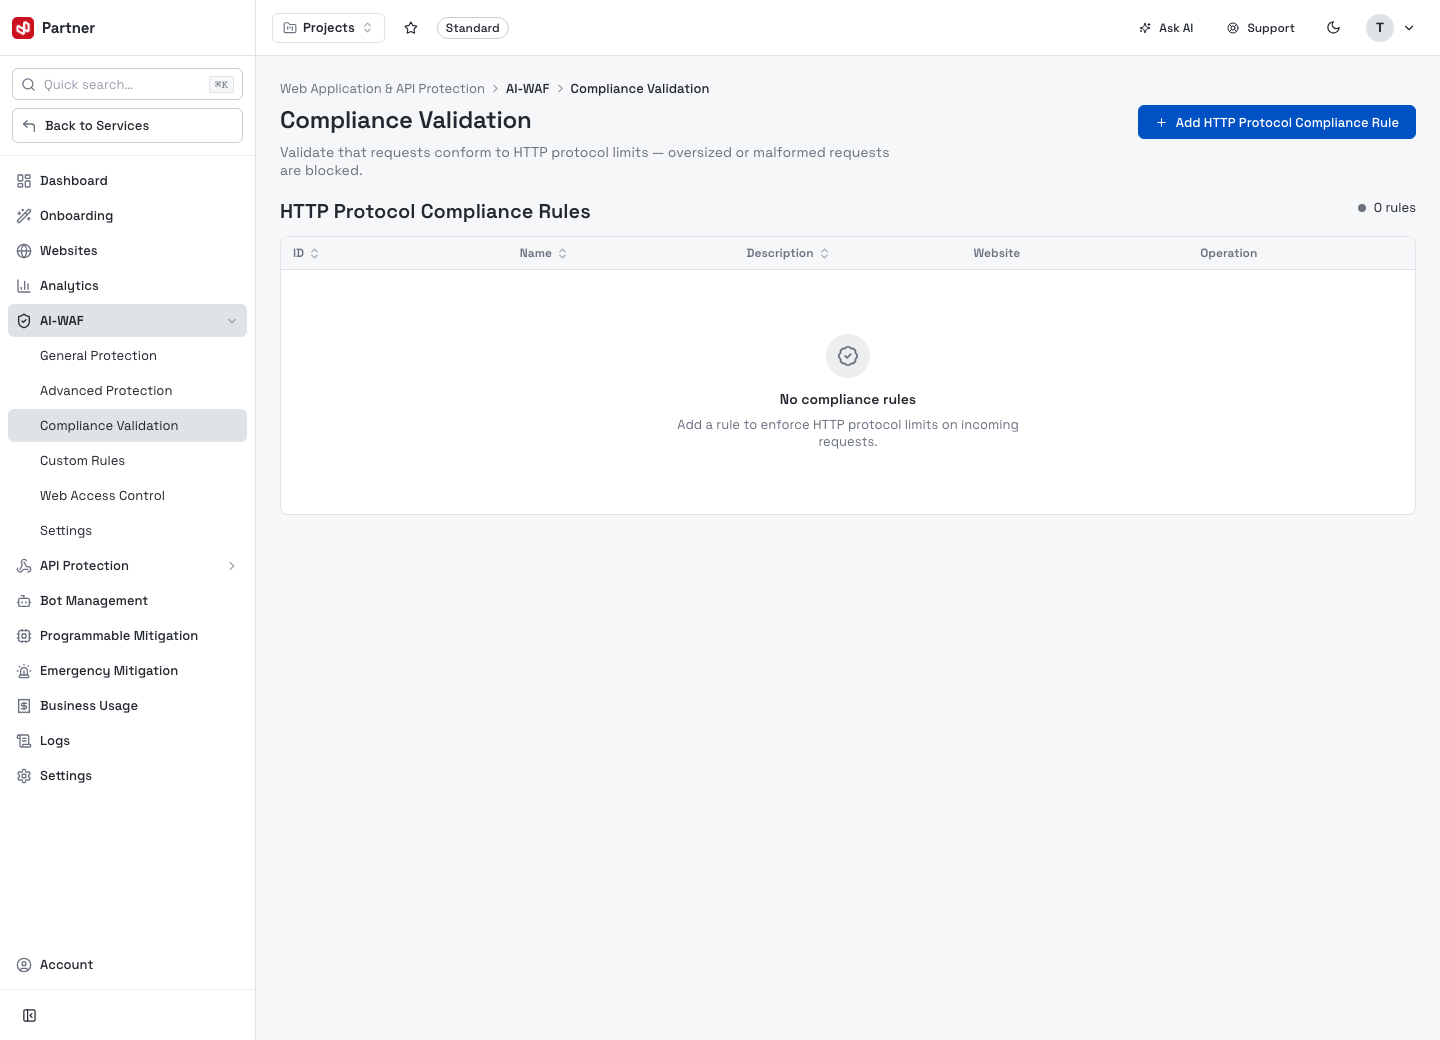Go to Custom Rules

pos(127,461)
